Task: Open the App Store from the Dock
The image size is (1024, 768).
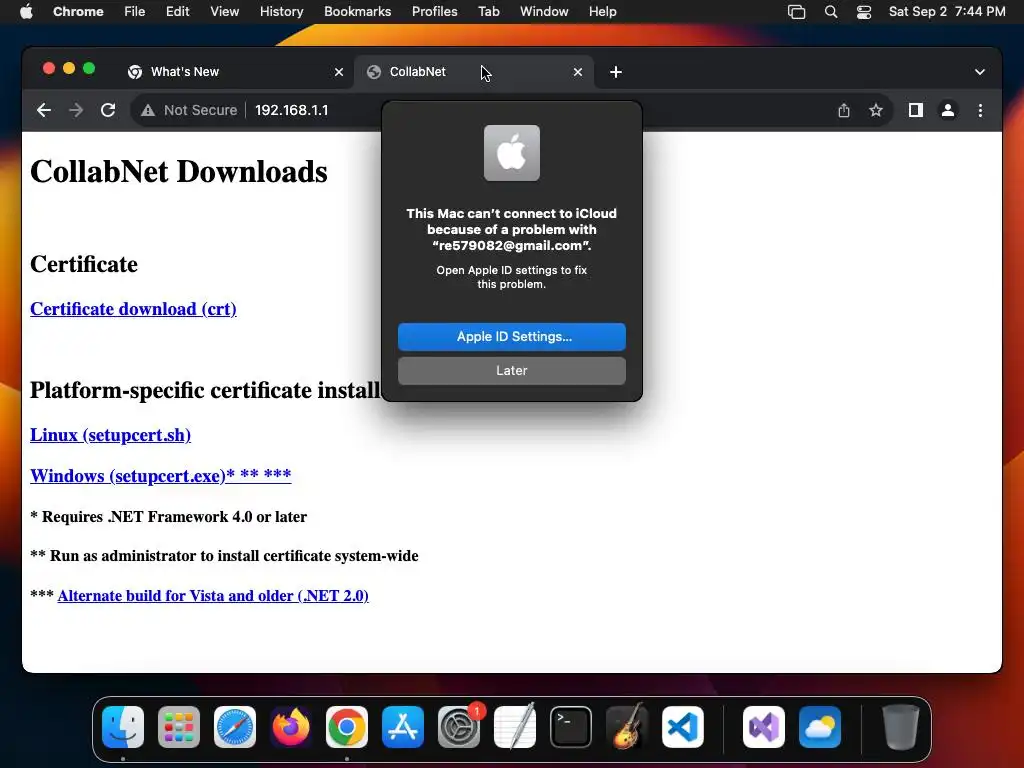Action: click(x=403, y=727)
